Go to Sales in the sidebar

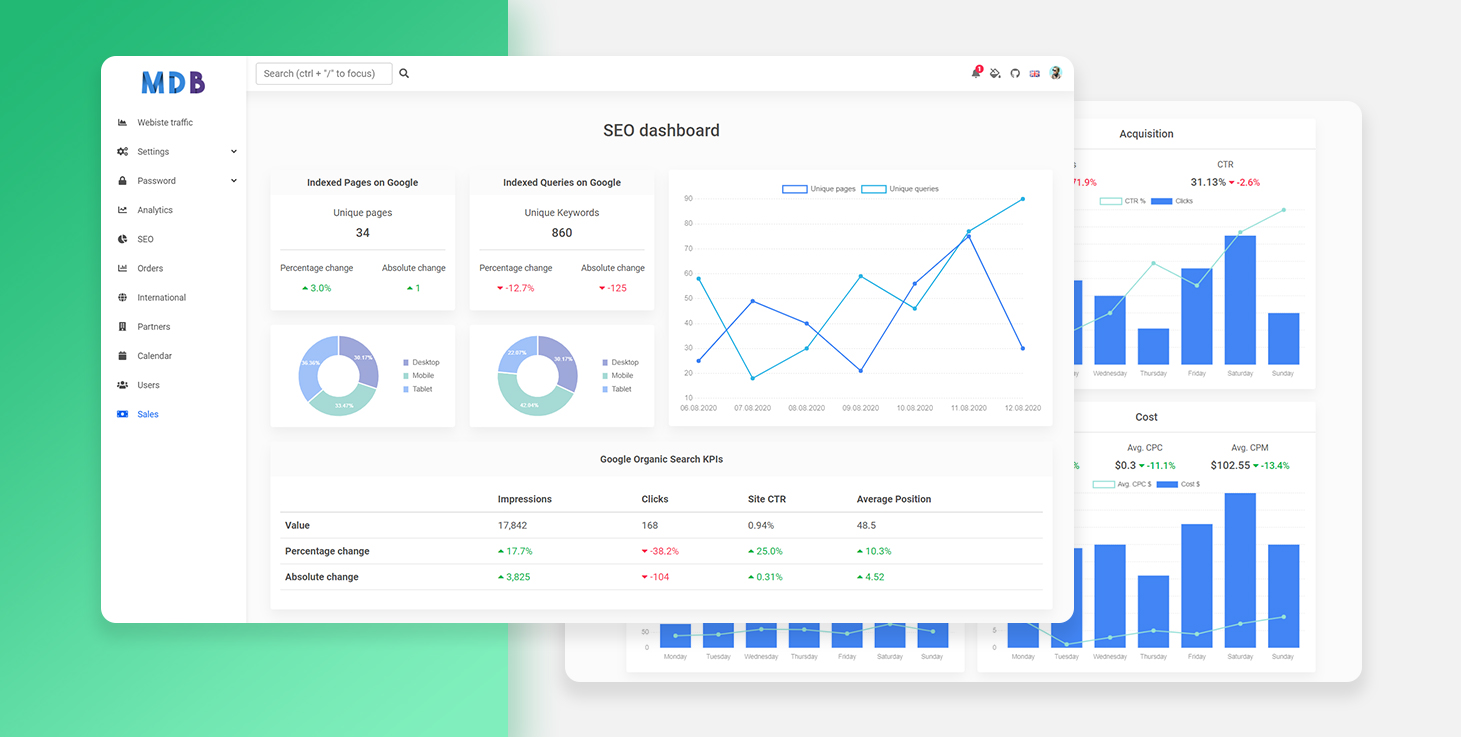coord(148,414)
